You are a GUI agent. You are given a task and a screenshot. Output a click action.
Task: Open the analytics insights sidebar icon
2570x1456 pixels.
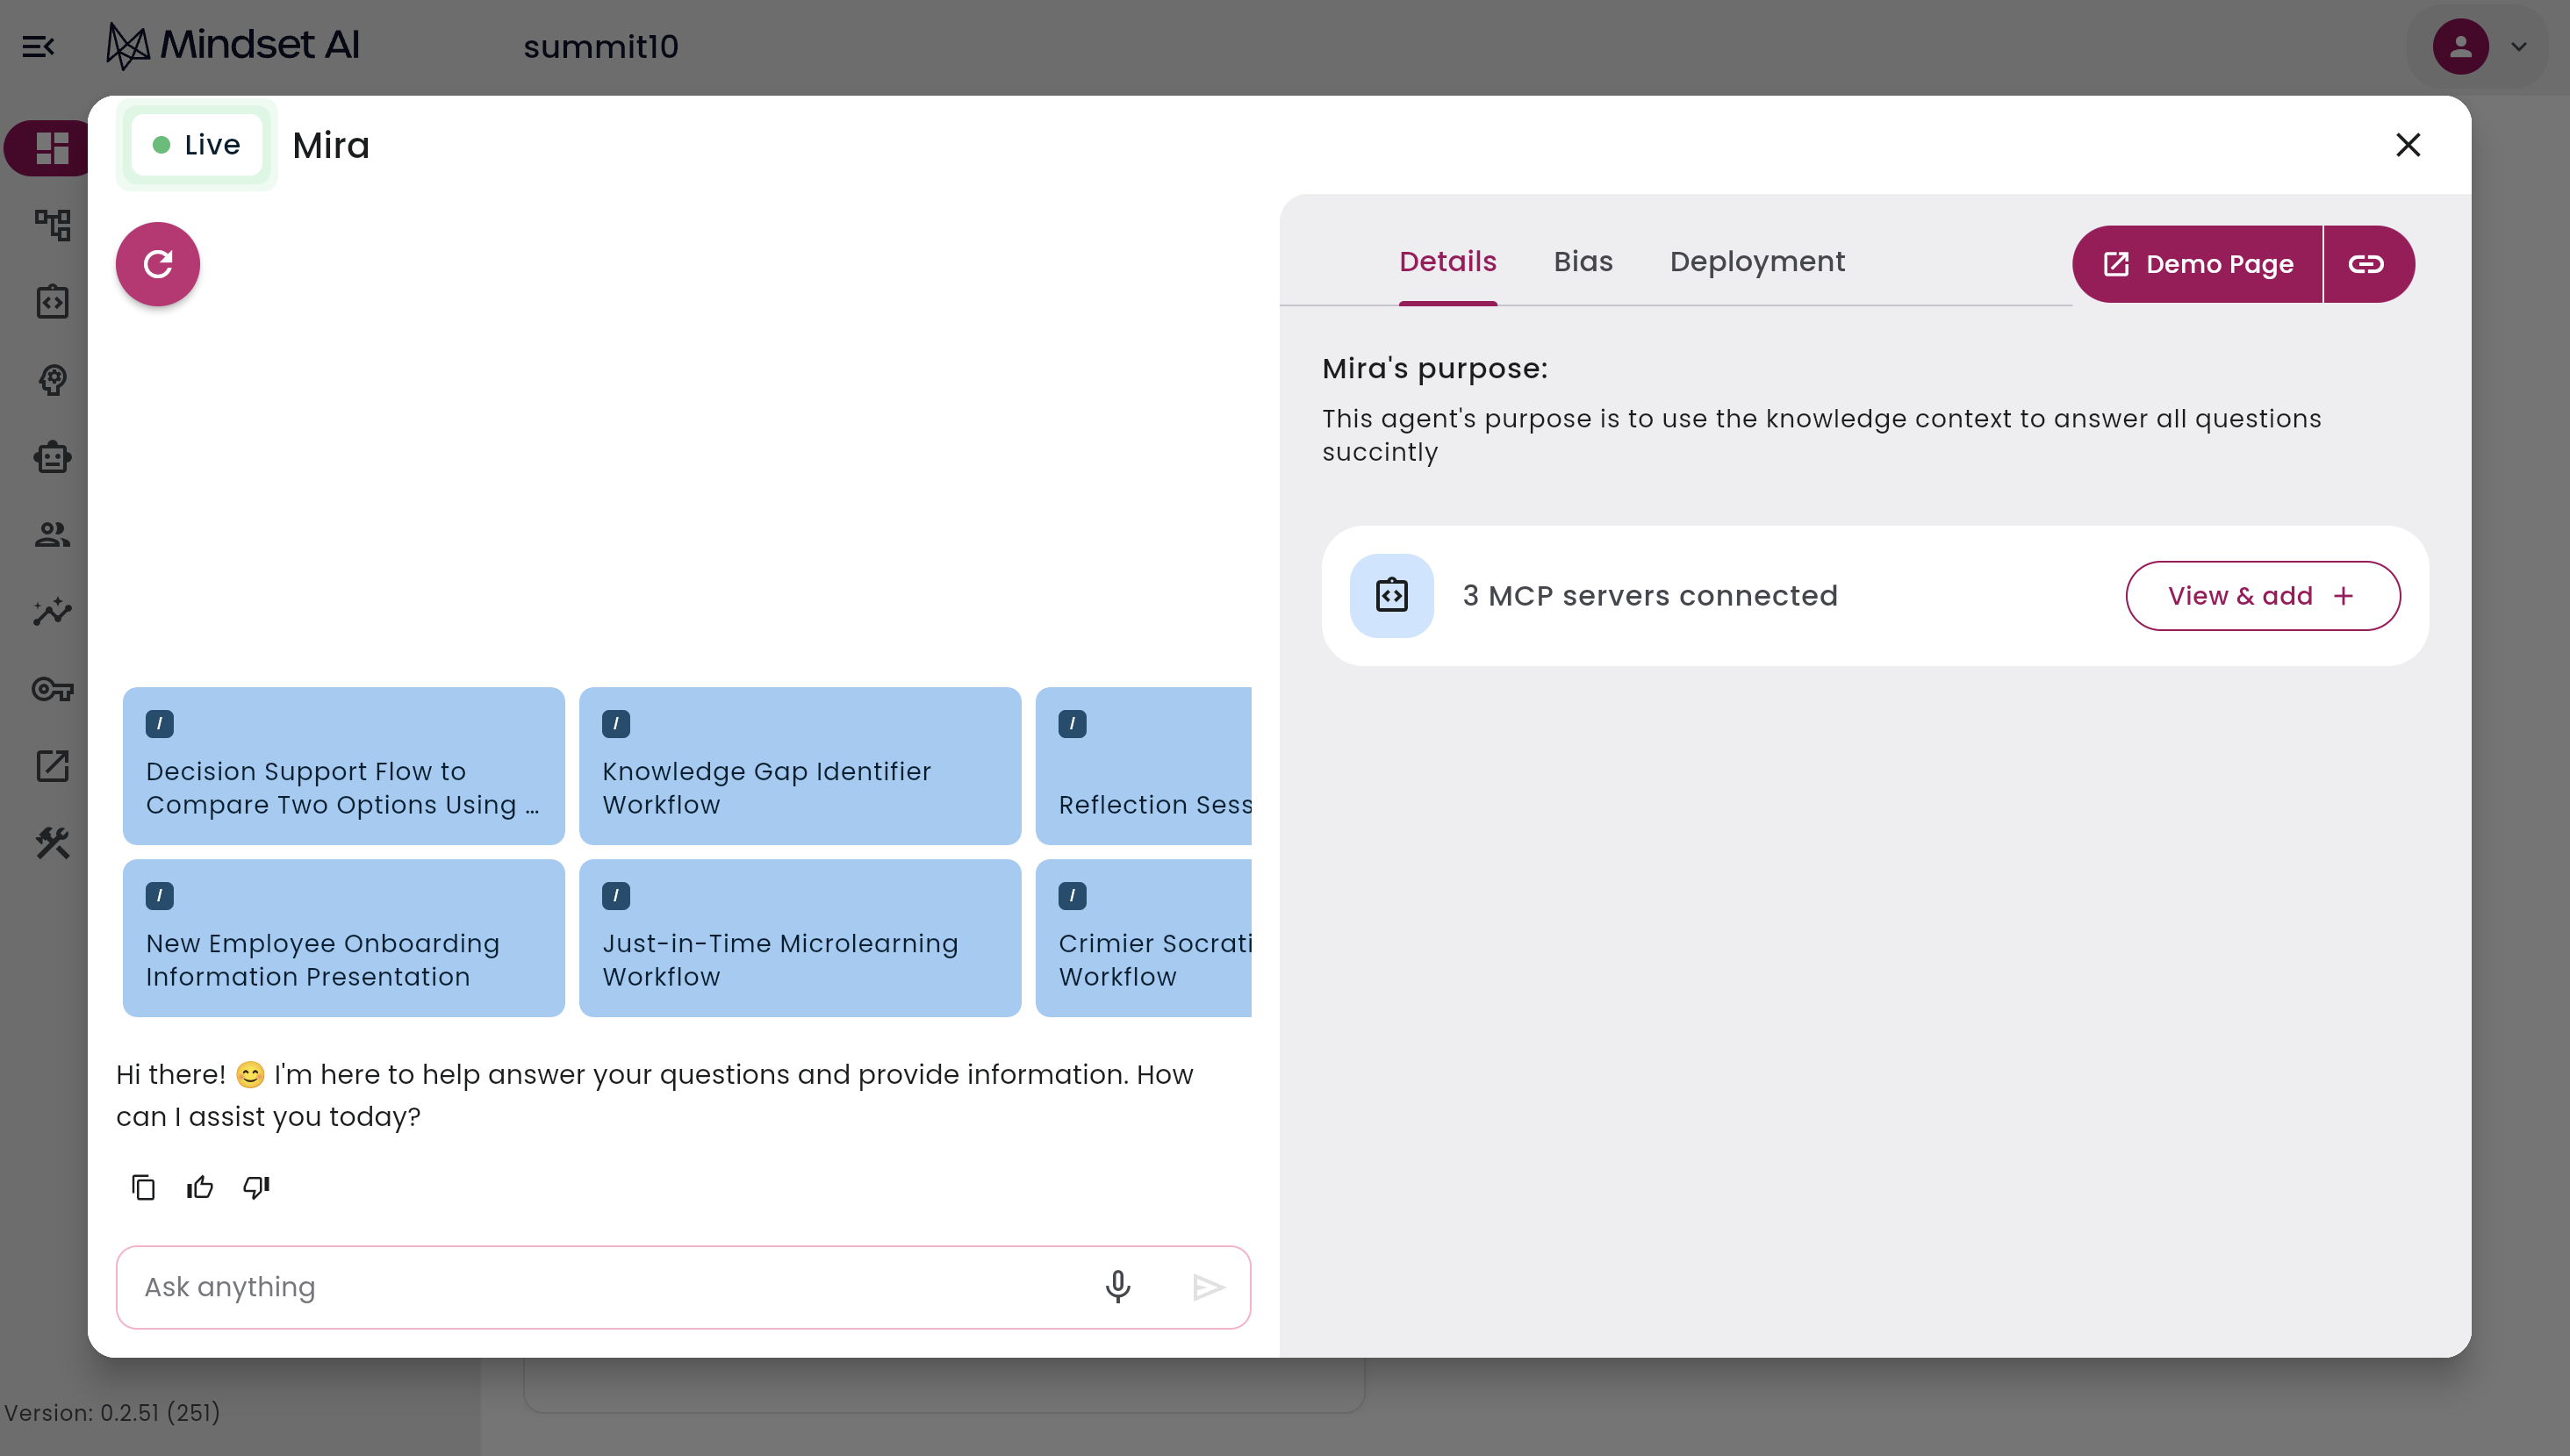[52, 611]
